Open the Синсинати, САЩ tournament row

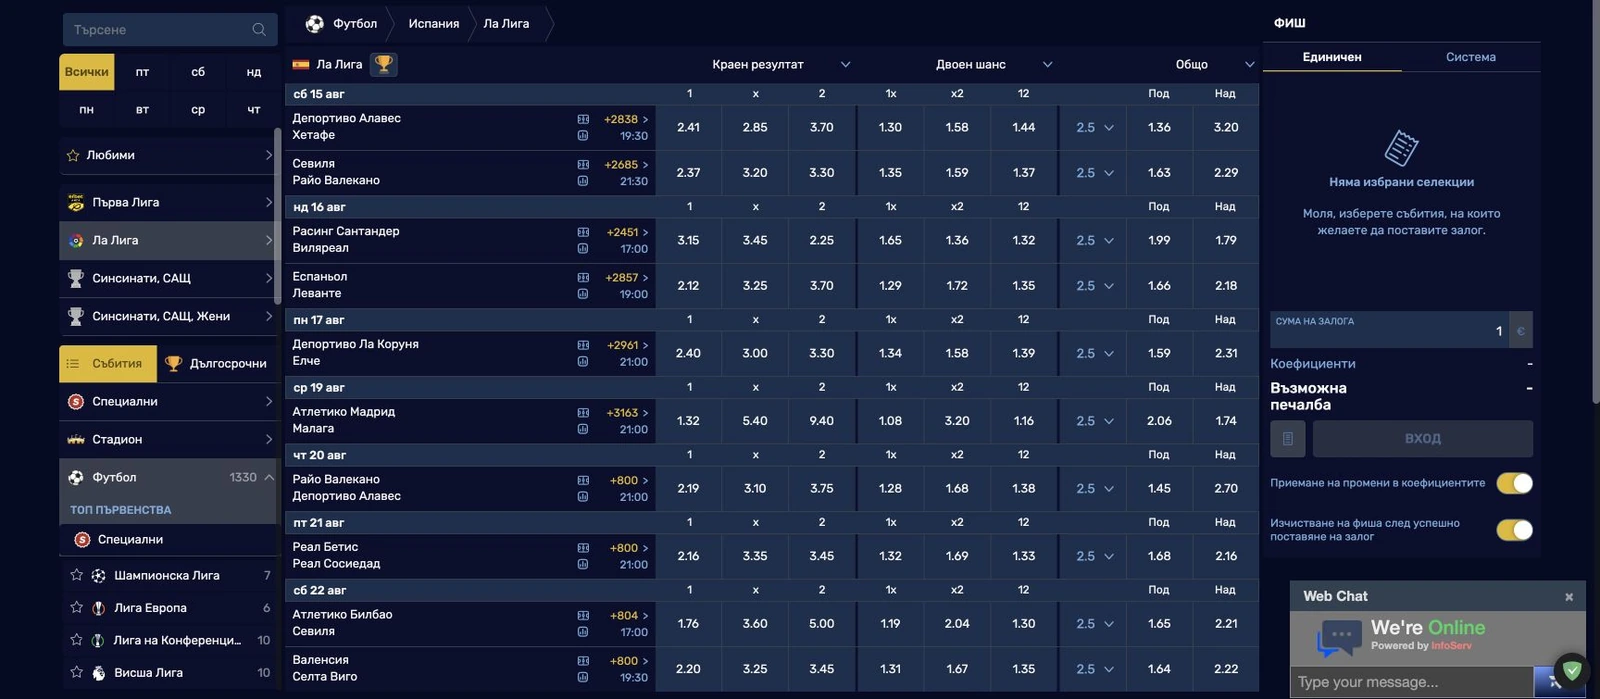[167, 278]
